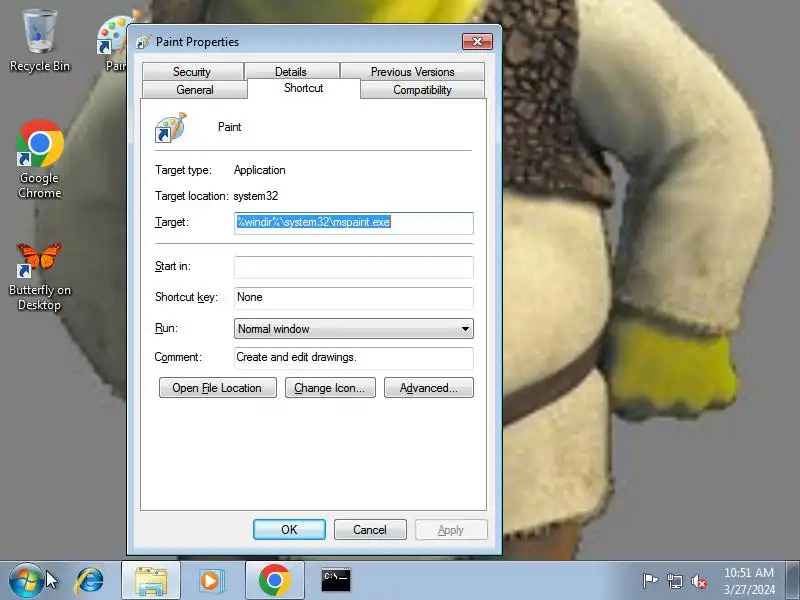This screenshot has height=600, width=800.
Task: Click the Target type value Application
Action: (x=260, y=170)
